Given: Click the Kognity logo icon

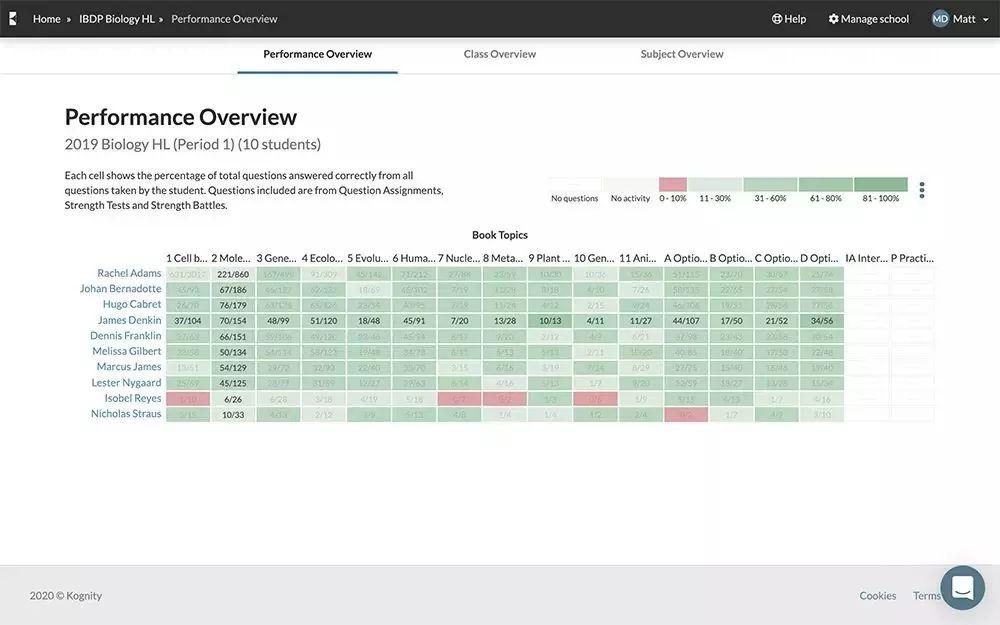Looking at the screenshot, I should (13, 18).
